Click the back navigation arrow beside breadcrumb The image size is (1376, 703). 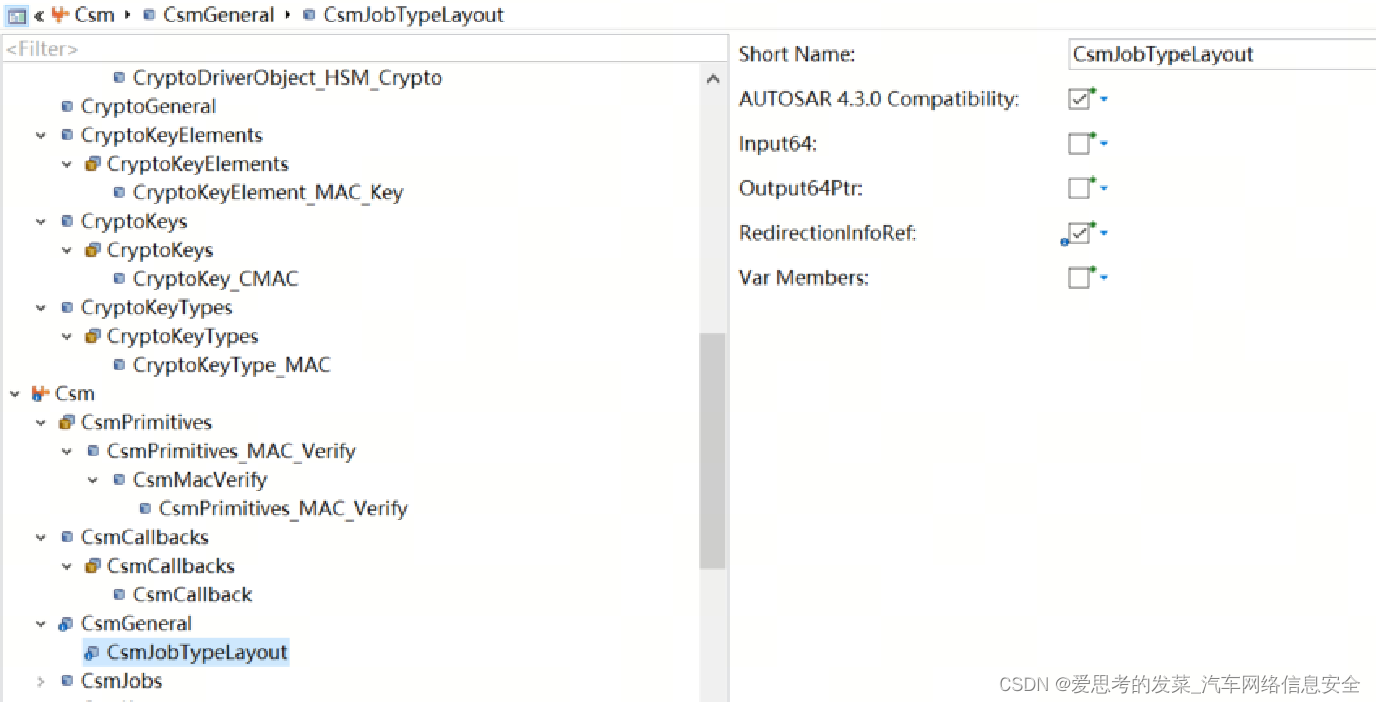point(37,15)
